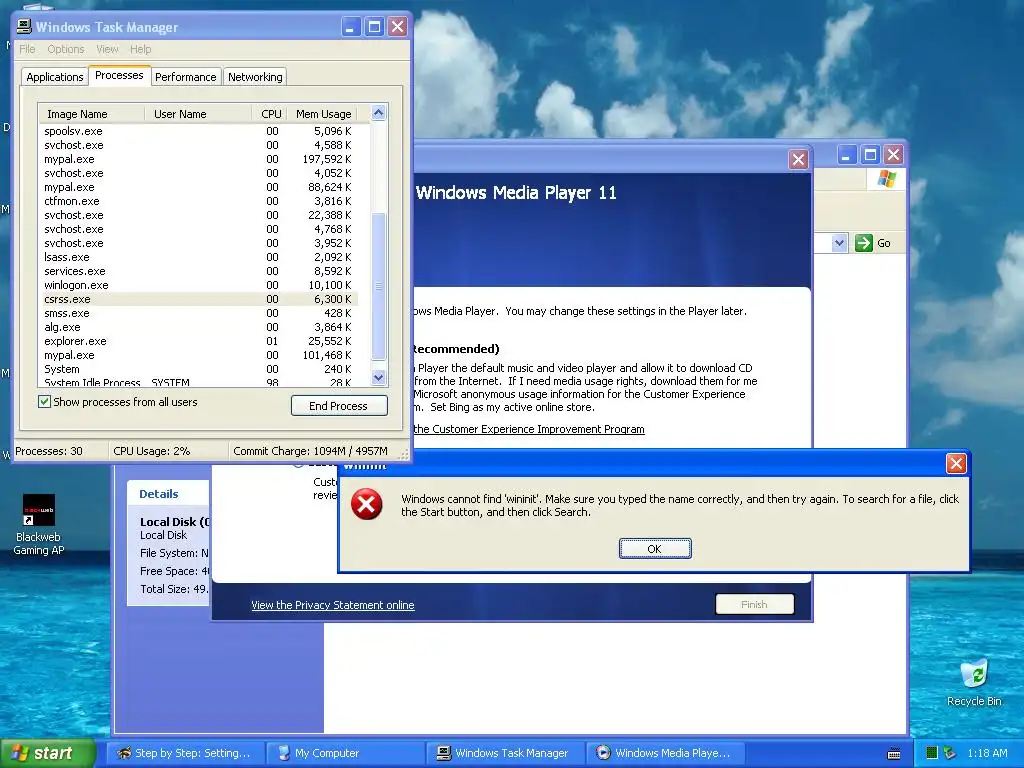This screenshot has width=1024, height=768.
Task: Switch to the Networking tab
Action: click(x=255, y=77)
